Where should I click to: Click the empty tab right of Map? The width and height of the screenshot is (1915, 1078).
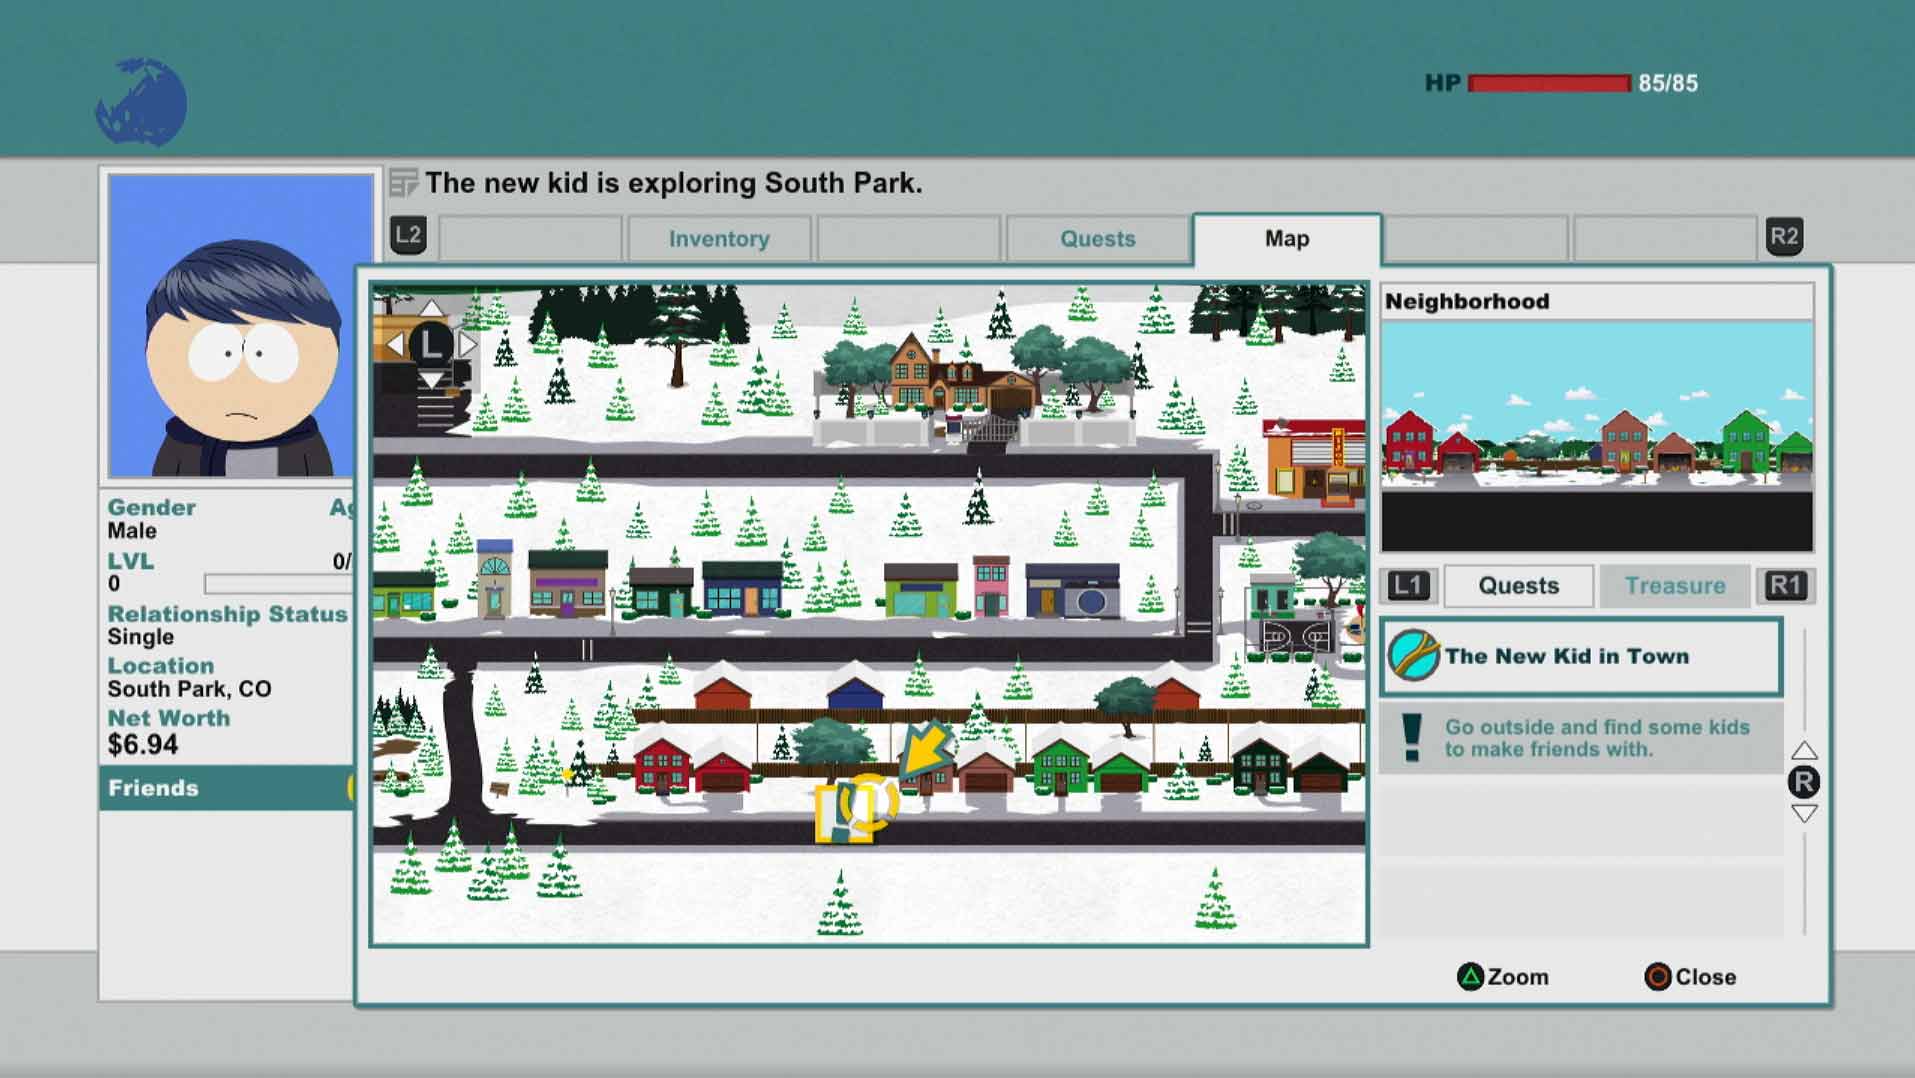coord(1476,239)
